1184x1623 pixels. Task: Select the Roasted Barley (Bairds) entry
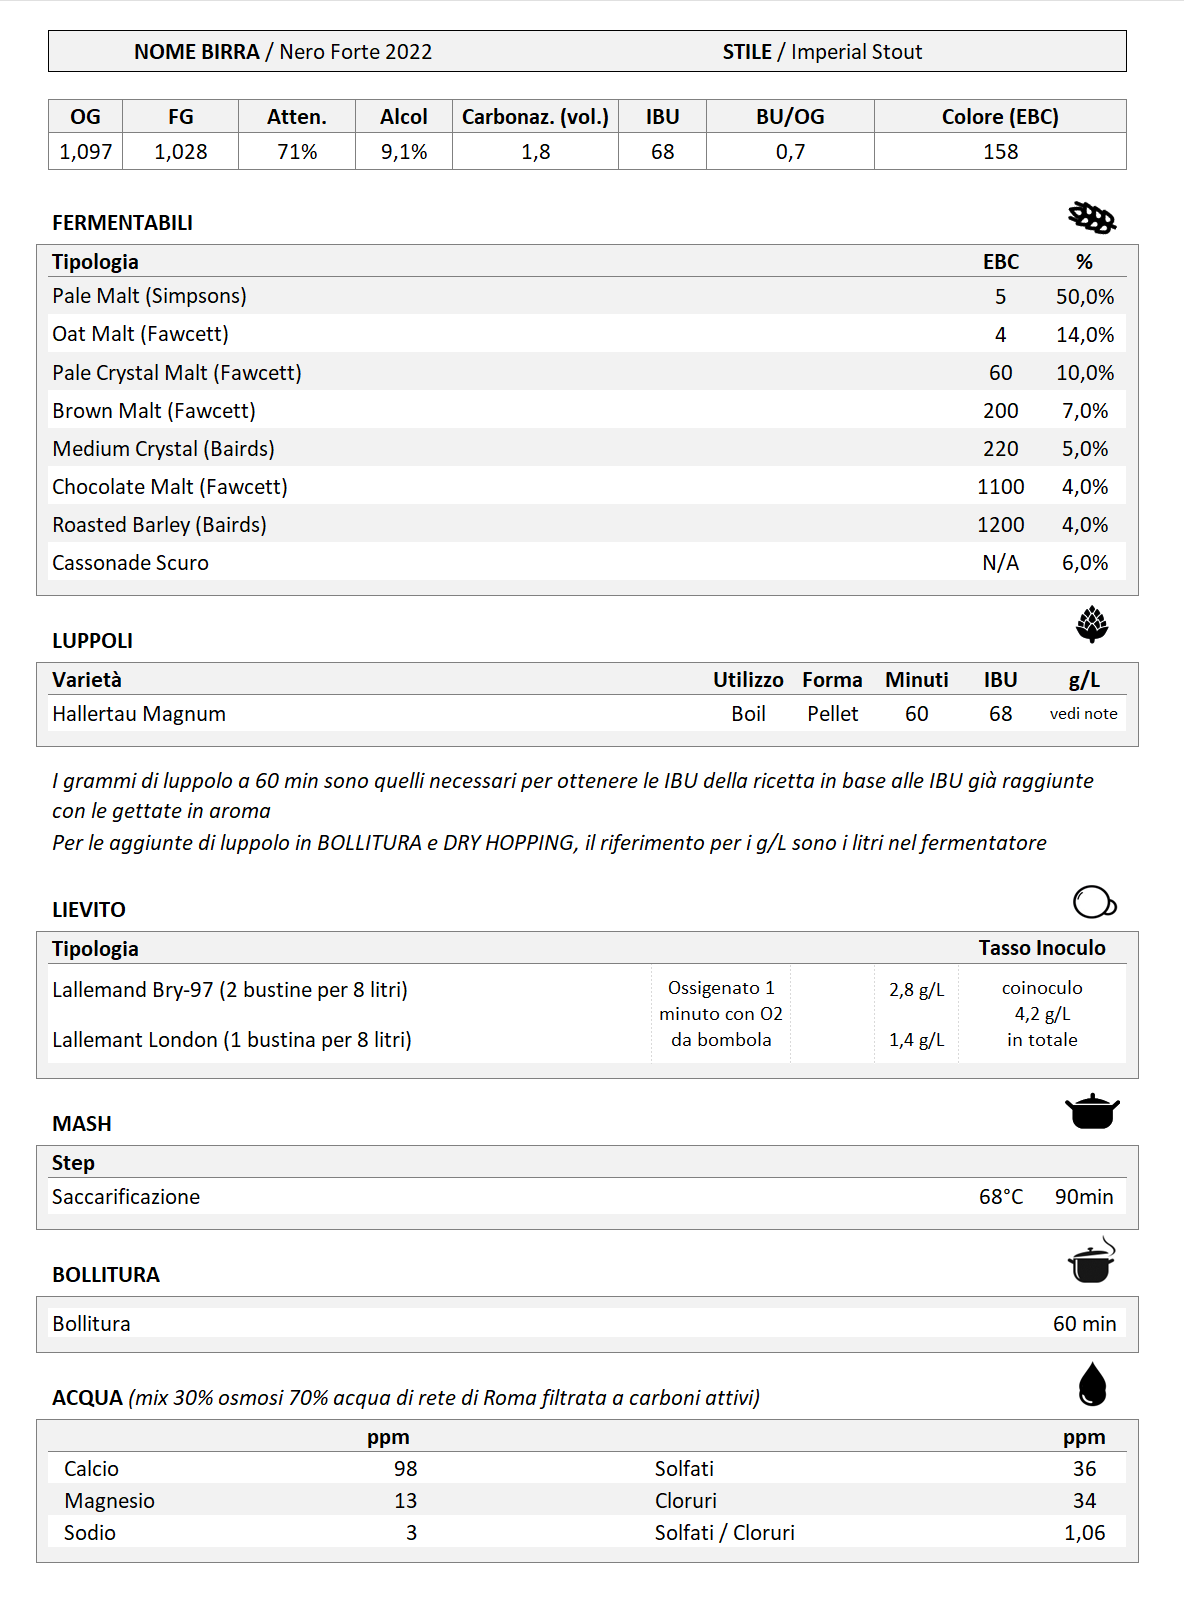click(x=160, y=525)
